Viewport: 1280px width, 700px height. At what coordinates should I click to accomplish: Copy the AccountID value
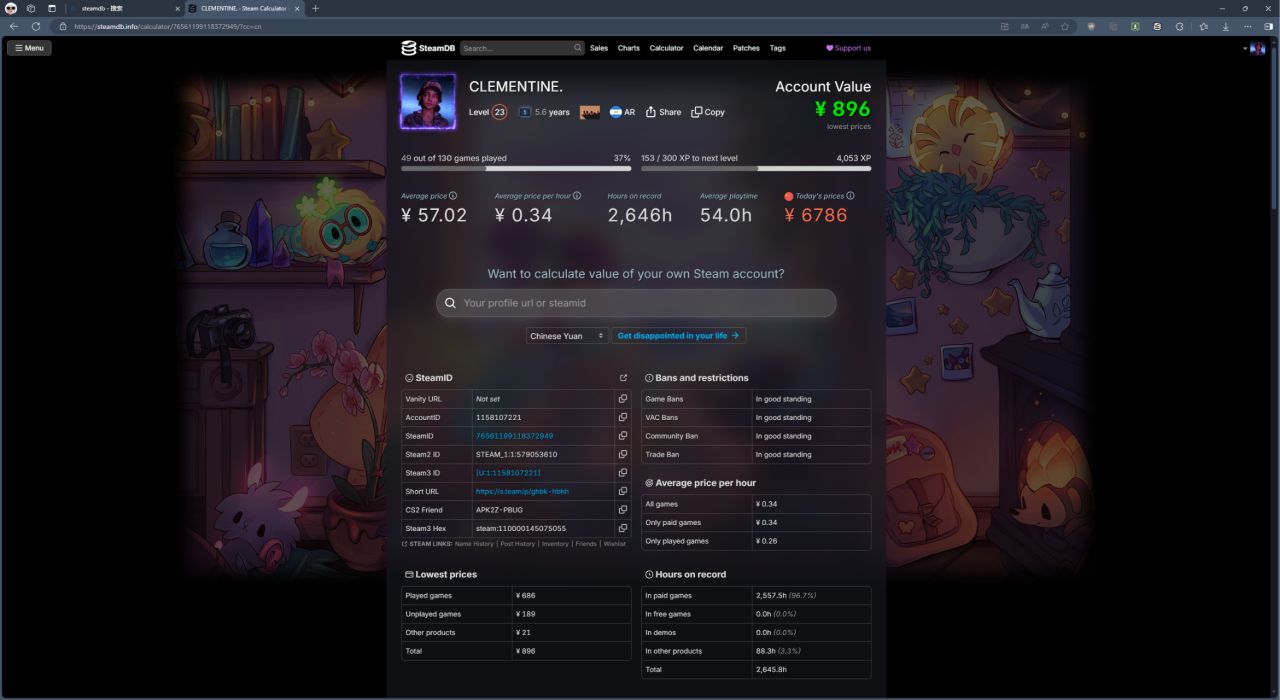click(x=622, y=417)
